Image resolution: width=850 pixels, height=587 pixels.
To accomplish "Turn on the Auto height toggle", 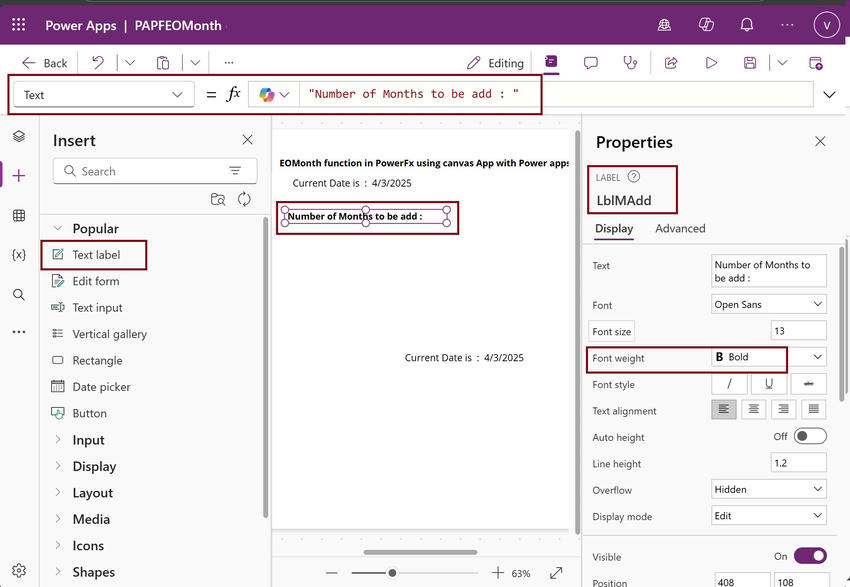I will coord(810,436).
